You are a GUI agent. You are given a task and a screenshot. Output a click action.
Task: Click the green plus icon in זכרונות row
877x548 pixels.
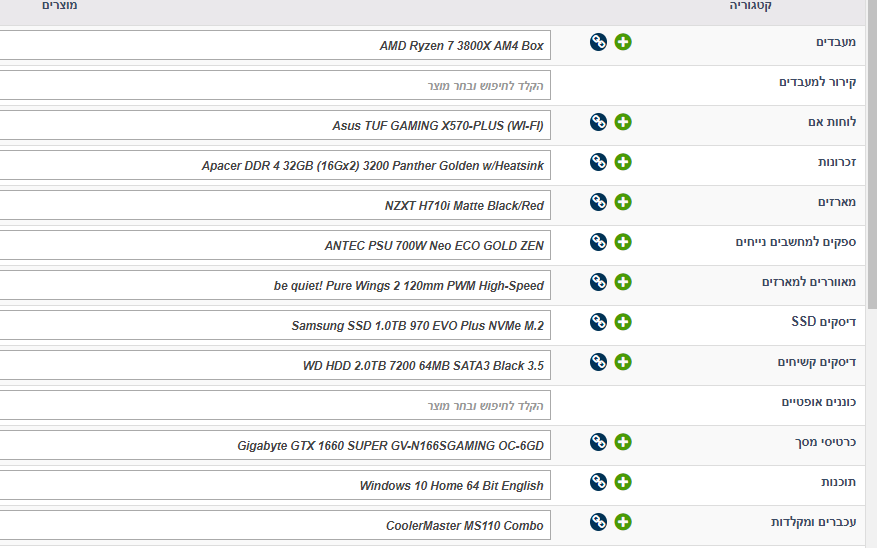tap(623, 162)
